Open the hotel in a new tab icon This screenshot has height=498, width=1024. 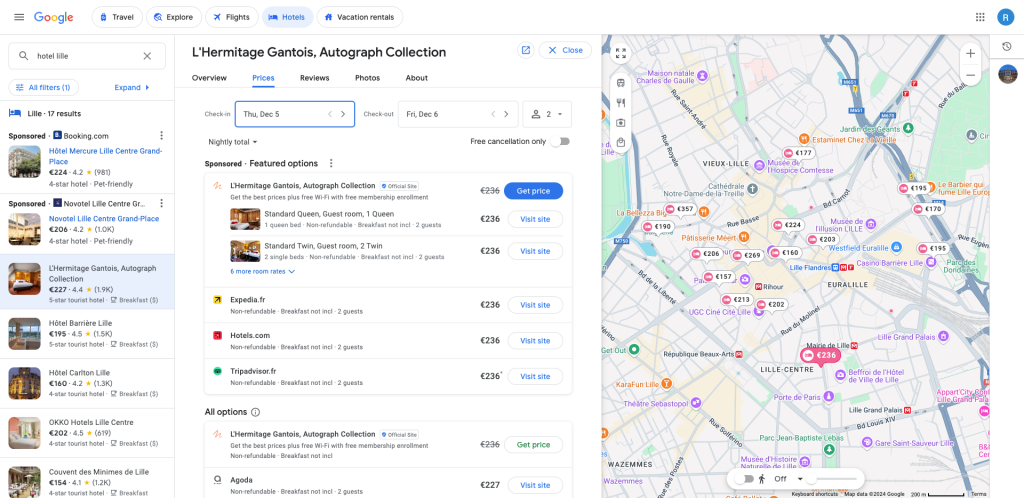point(526,50)
